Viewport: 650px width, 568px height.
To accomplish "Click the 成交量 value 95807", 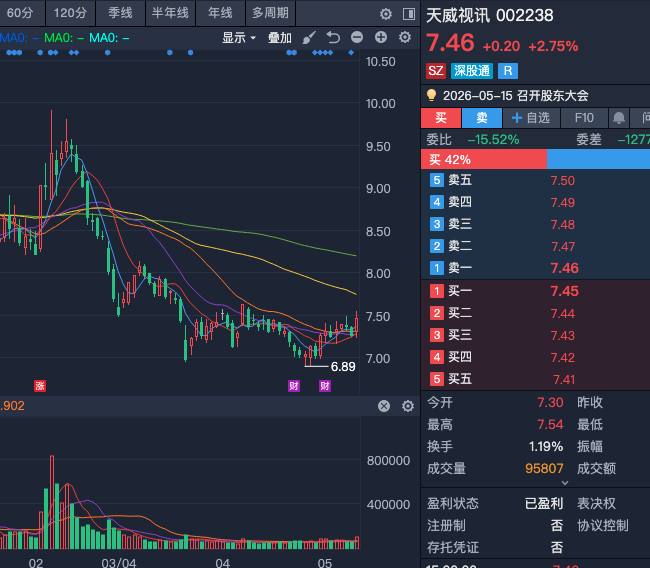I will (x=544, y=468).
